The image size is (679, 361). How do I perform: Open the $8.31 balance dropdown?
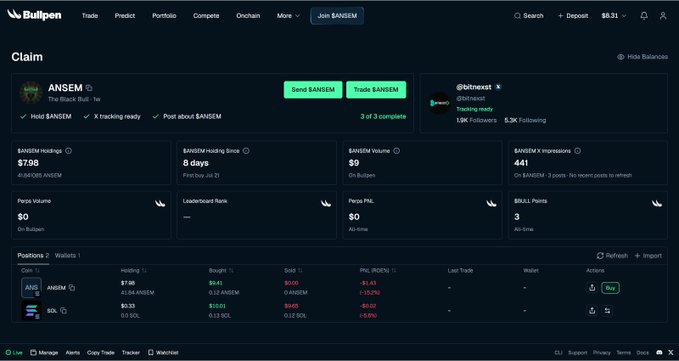(x=614, y=16)
